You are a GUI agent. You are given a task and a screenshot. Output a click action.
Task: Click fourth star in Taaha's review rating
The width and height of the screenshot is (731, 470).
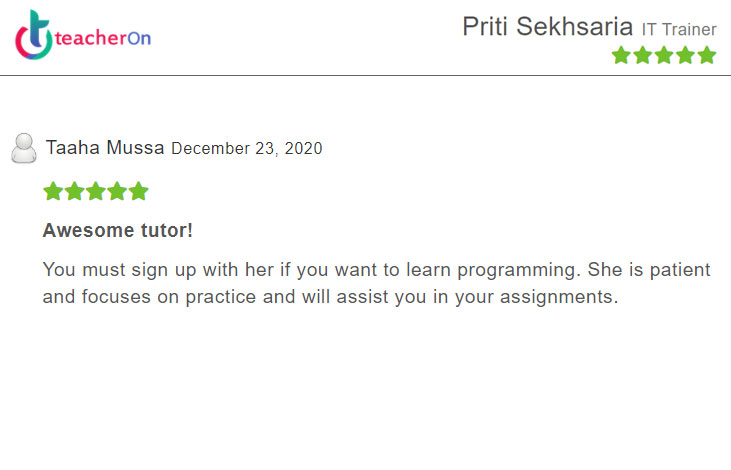coord(117,191)
